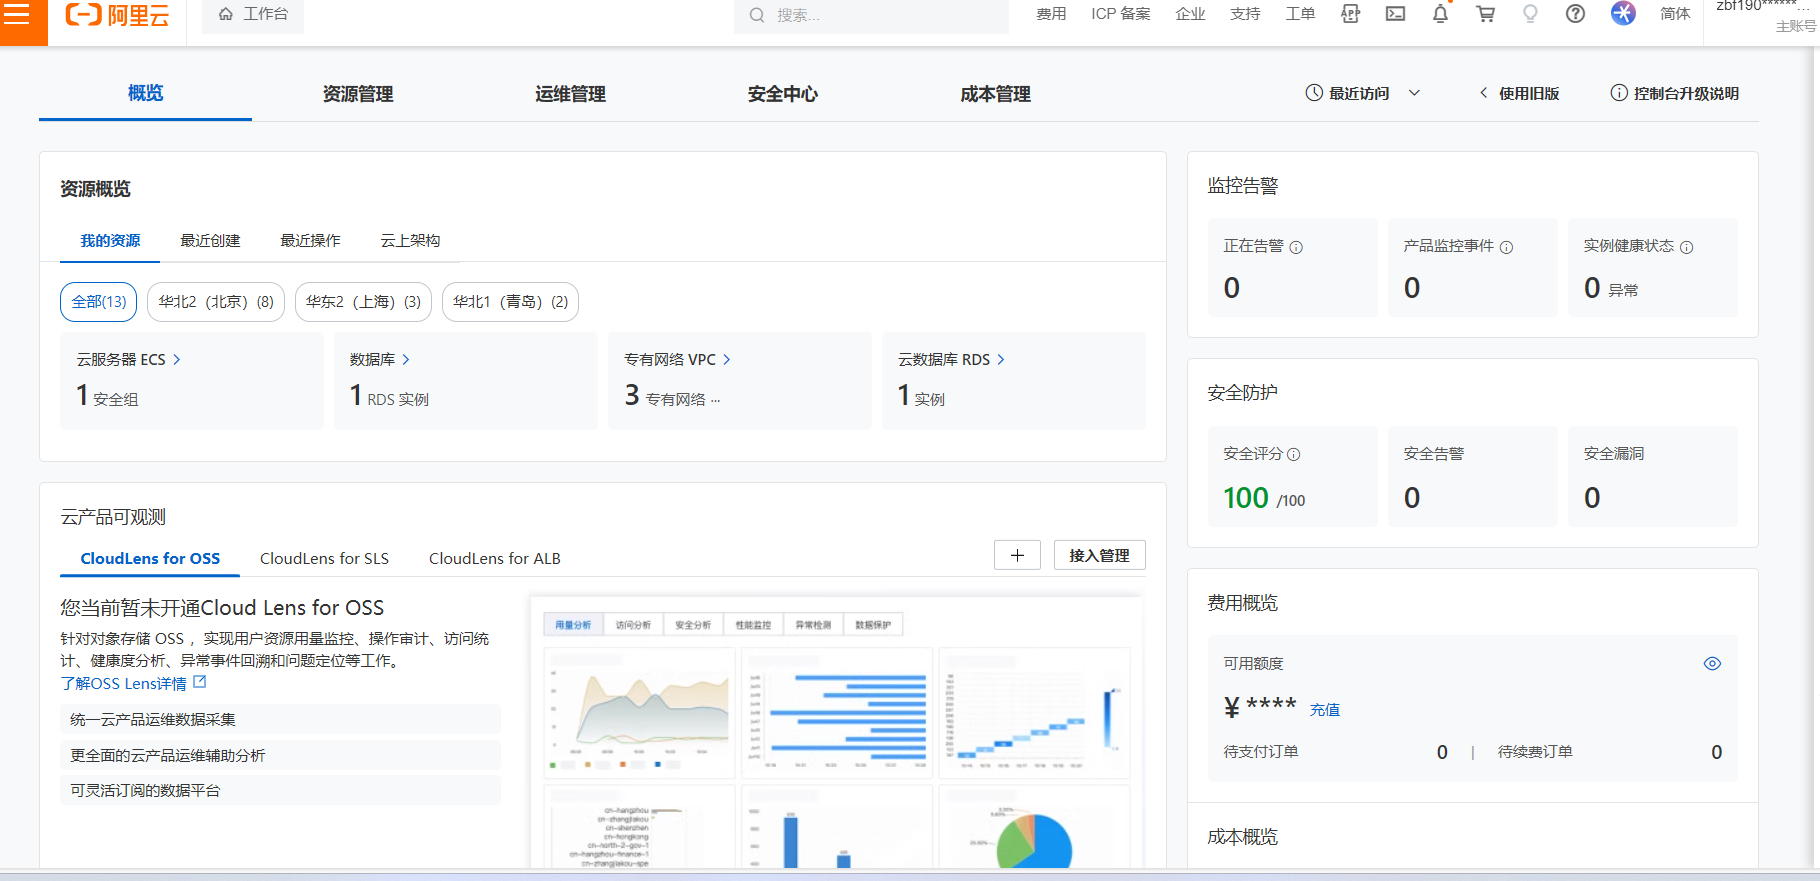Click 安全漏洞 count card

pos(1653,477)
